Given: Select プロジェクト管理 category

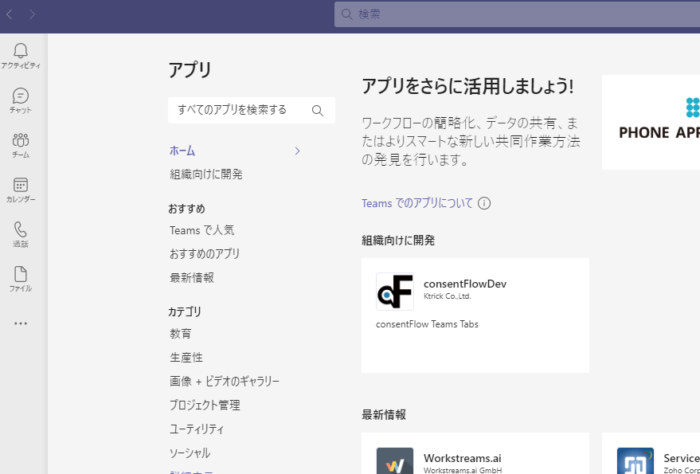Looking at the screenshot, I should pos(204,405).
